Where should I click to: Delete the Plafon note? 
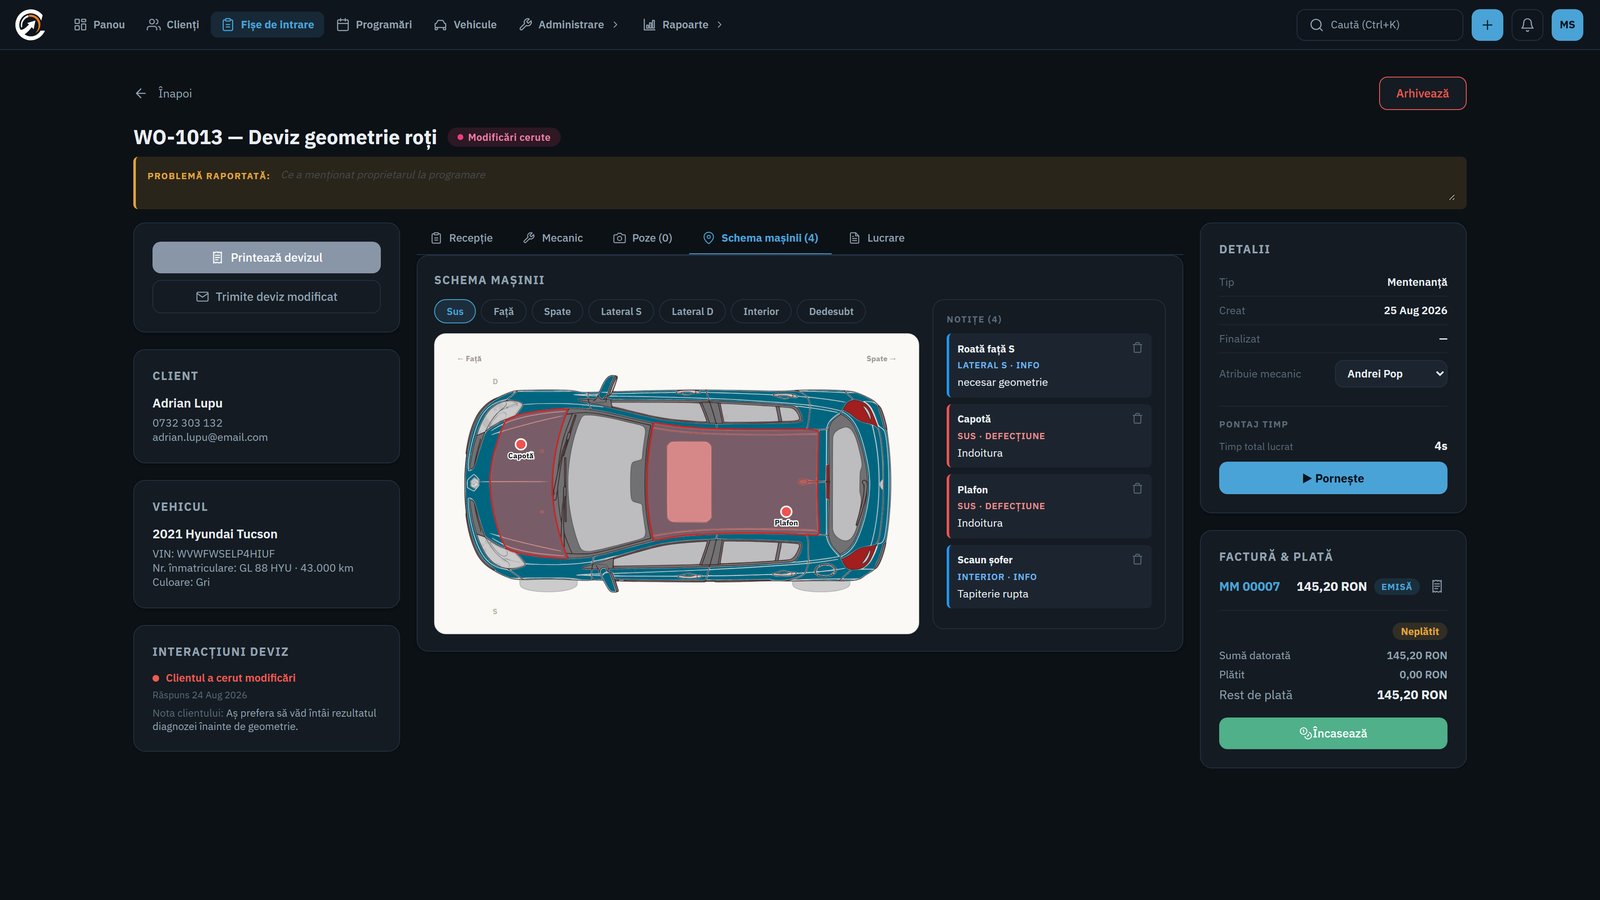1137,489
